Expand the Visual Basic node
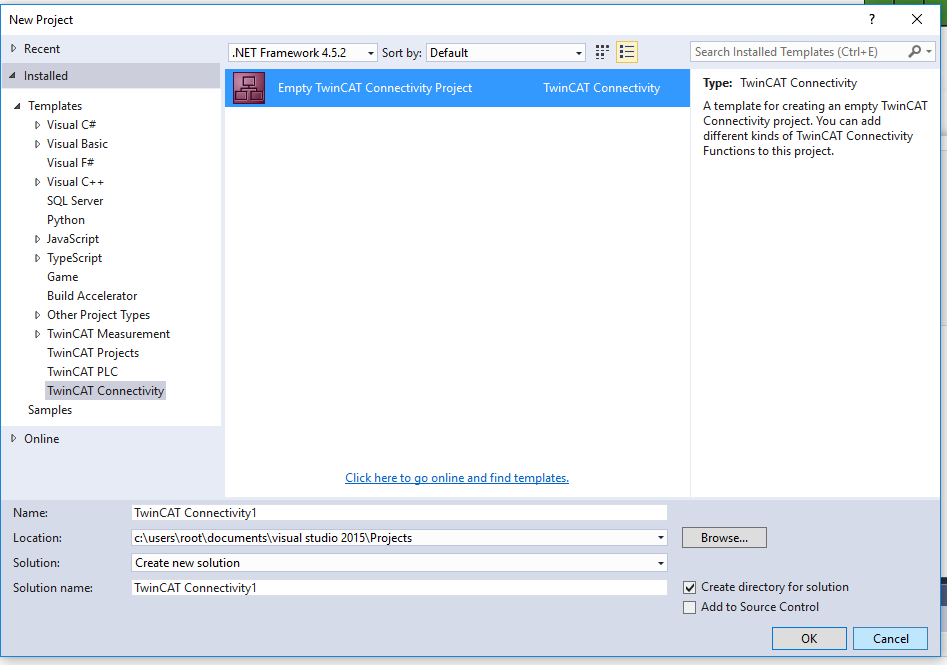This screenshot has height=665, width=947. pos(37,144)
